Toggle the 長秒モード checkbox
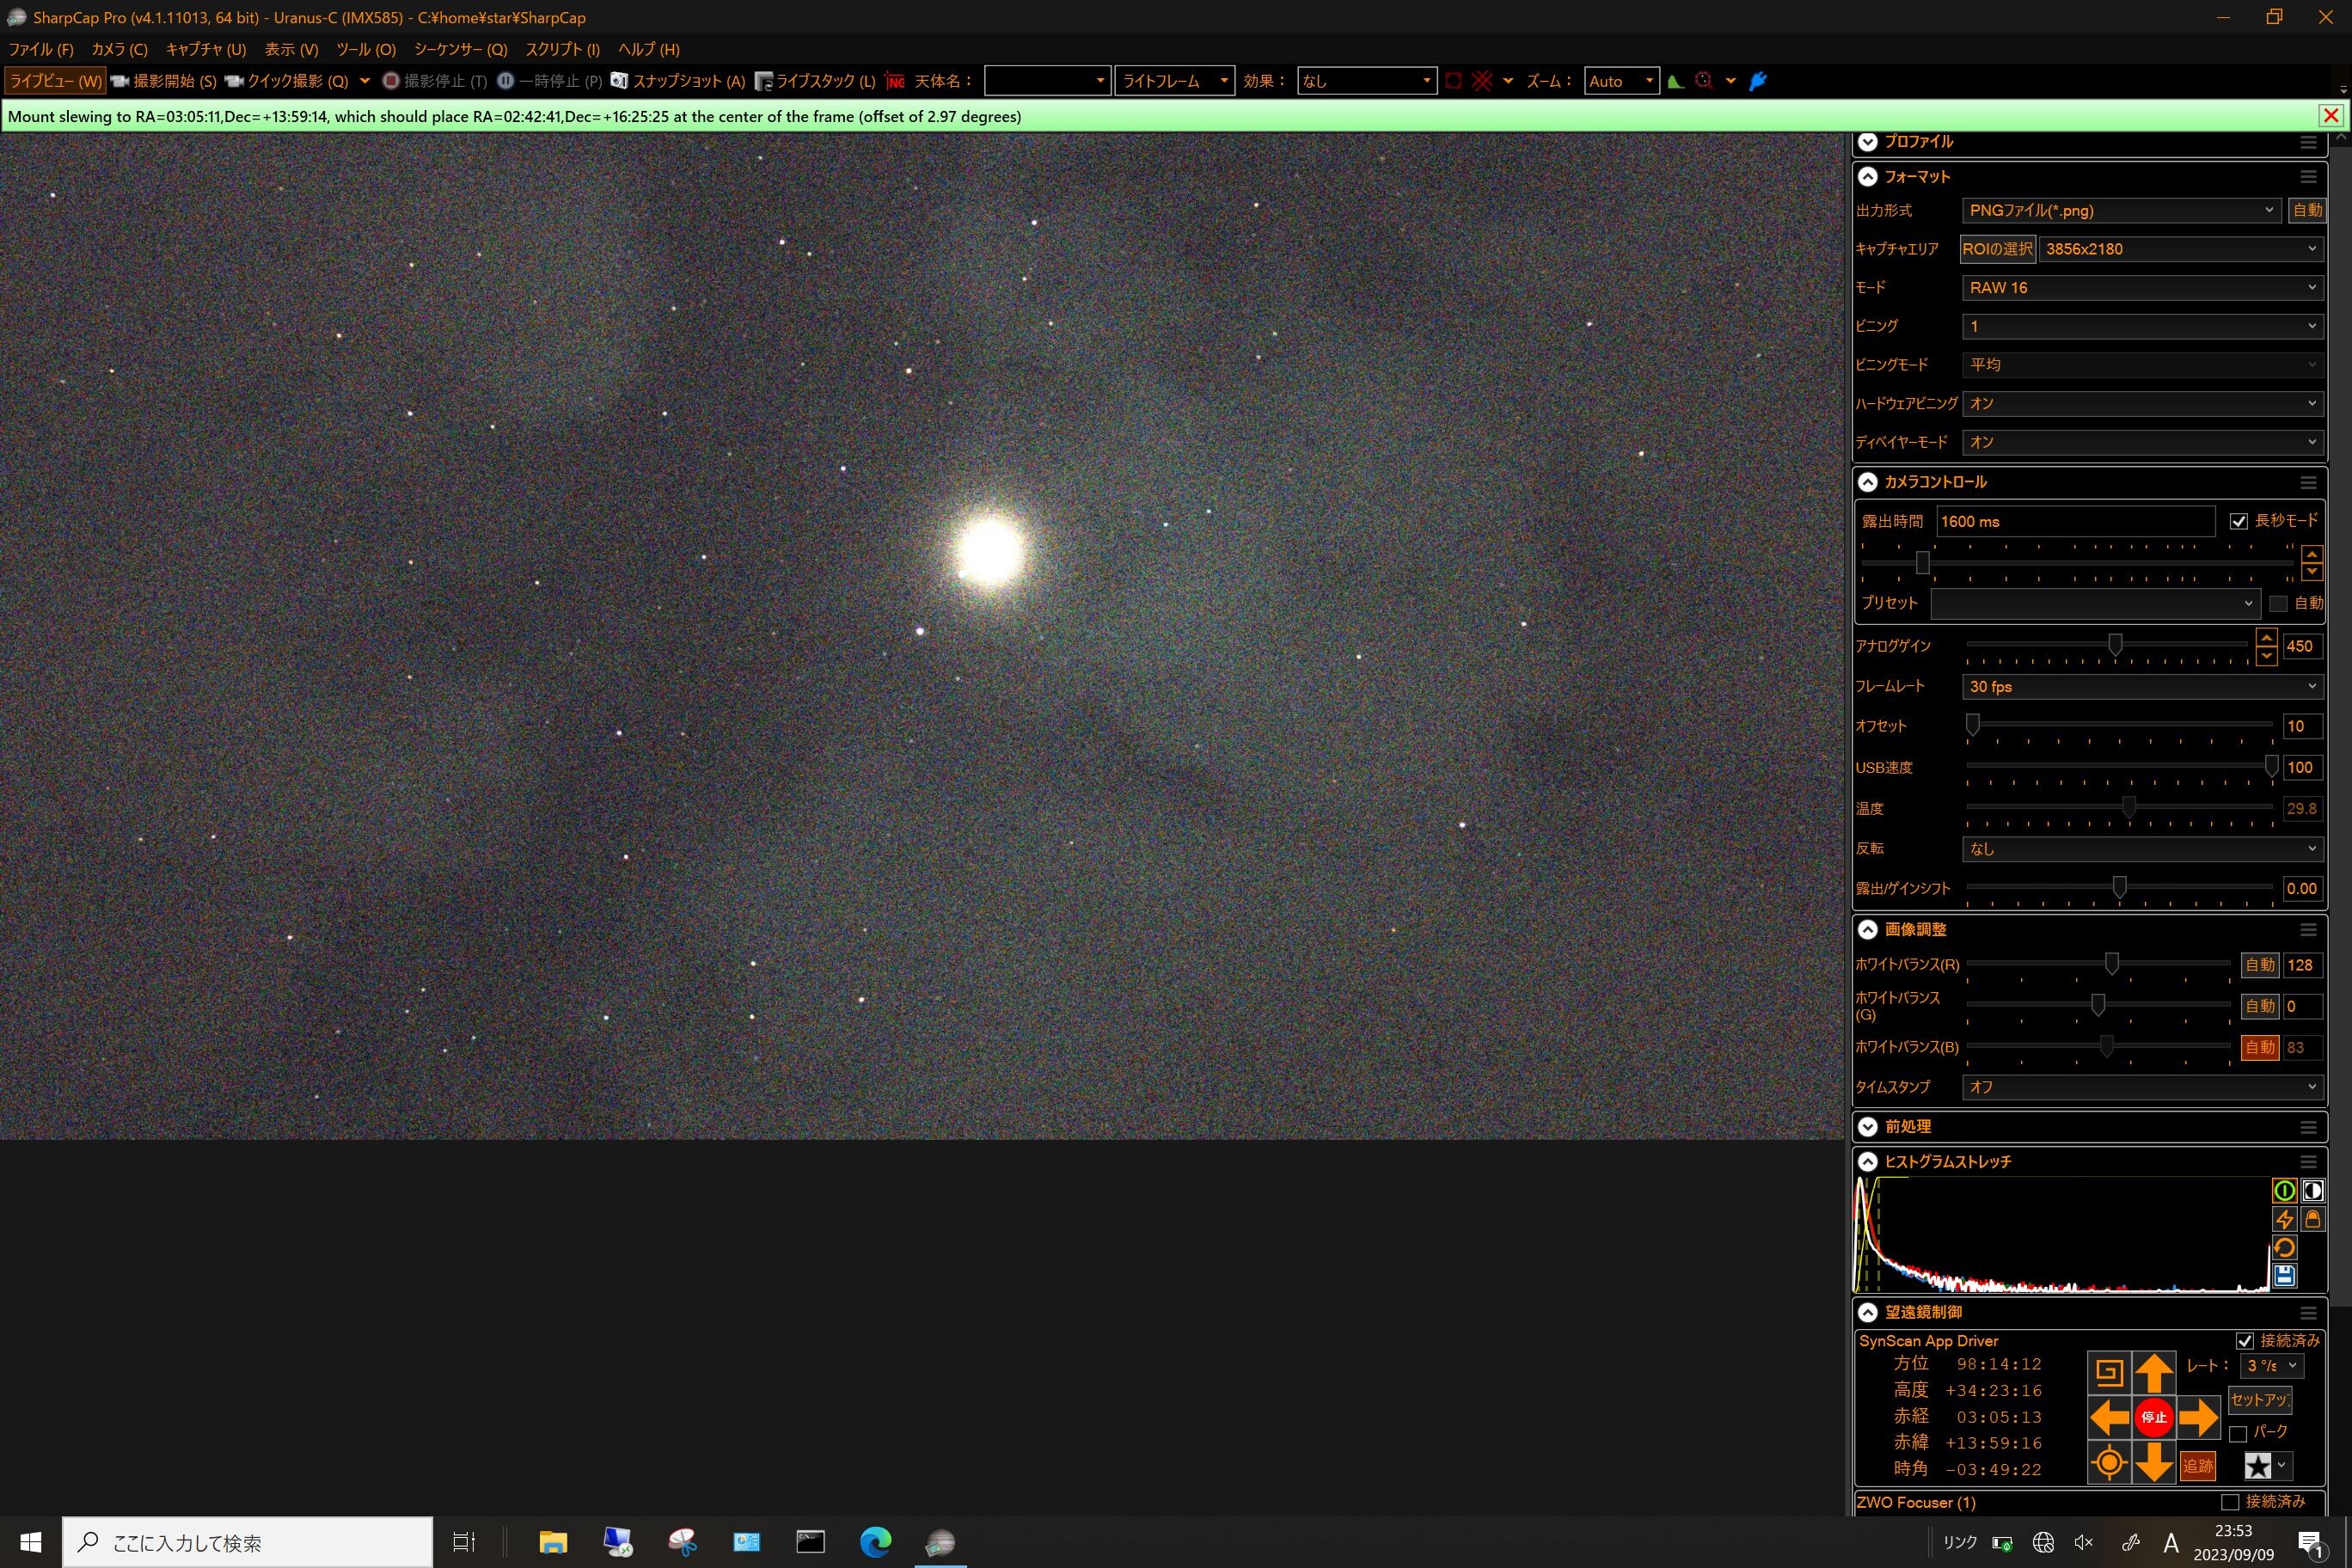This screenshot has width=2352, height=1568. coord(2239,521)
